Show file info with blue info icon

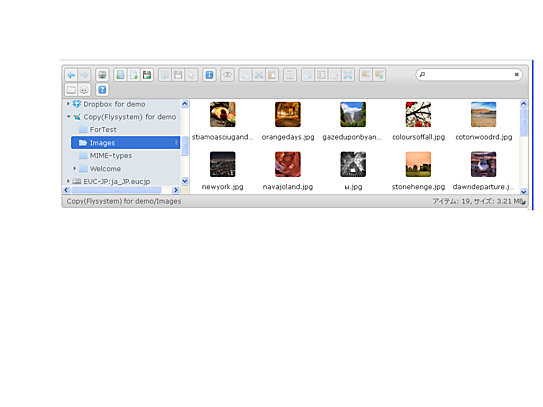coord(209,75)
